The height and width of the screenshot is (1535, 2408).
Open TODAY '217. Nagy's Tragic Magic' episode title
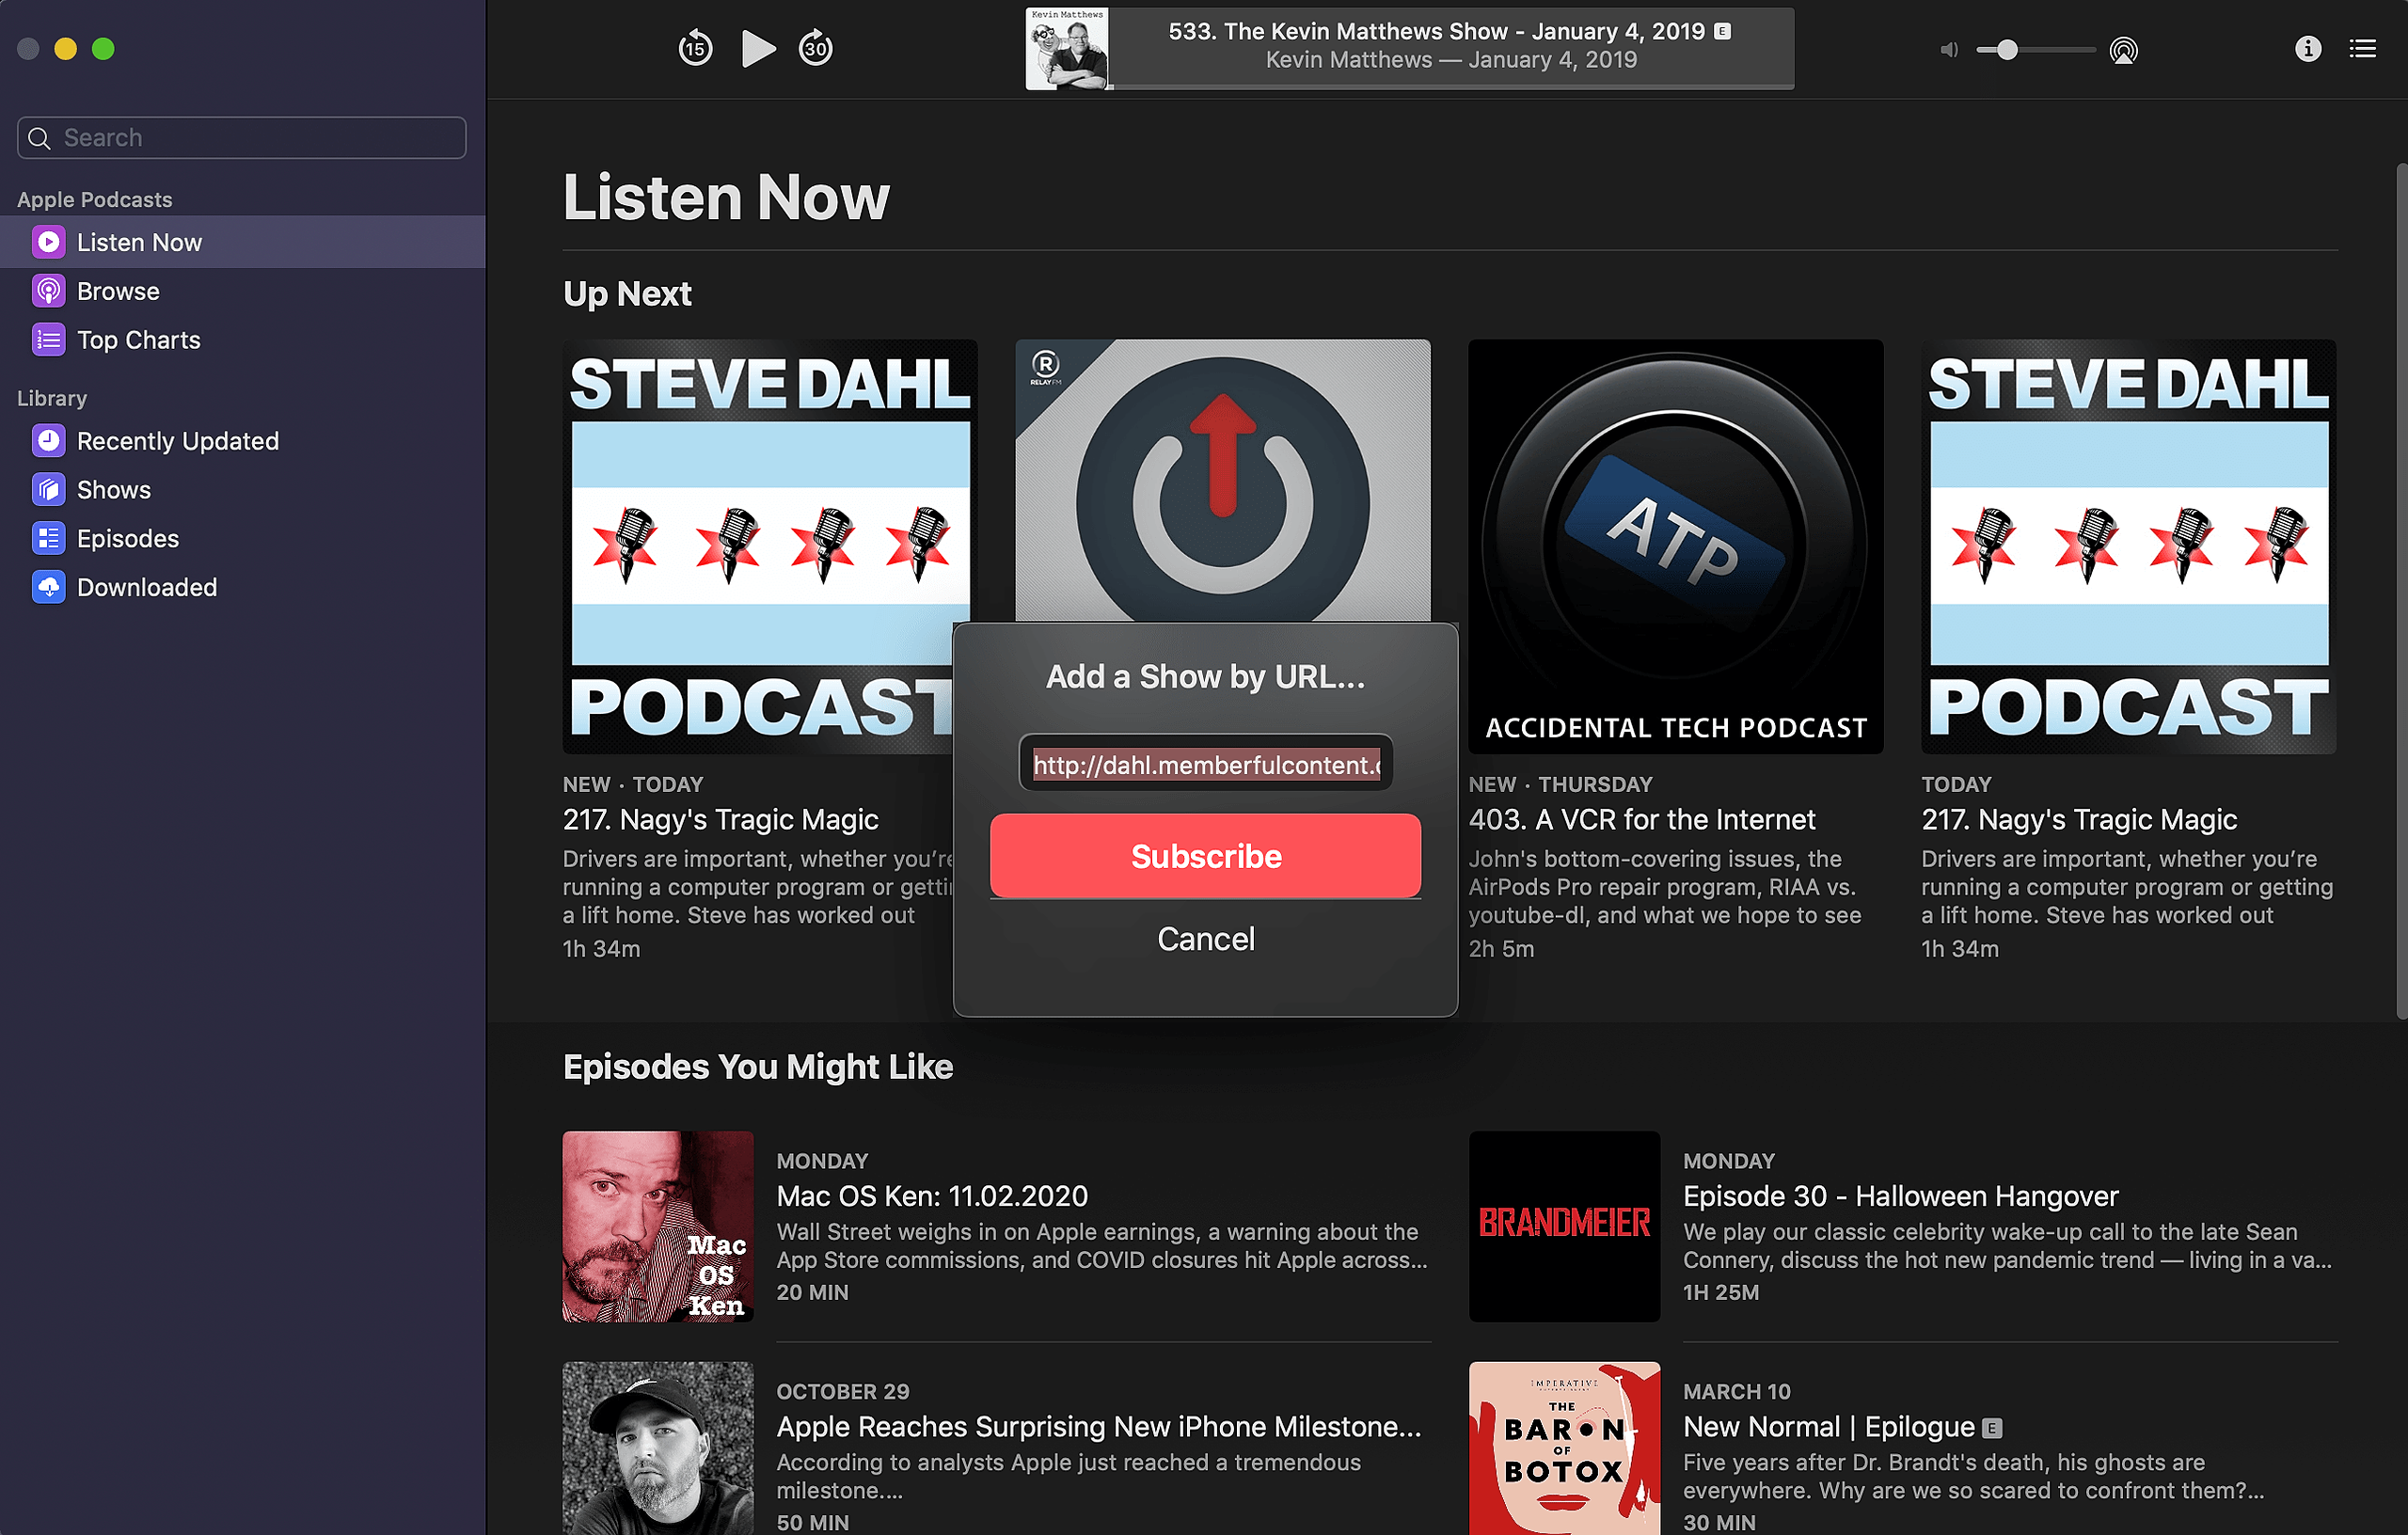(x=2079, y=820)
